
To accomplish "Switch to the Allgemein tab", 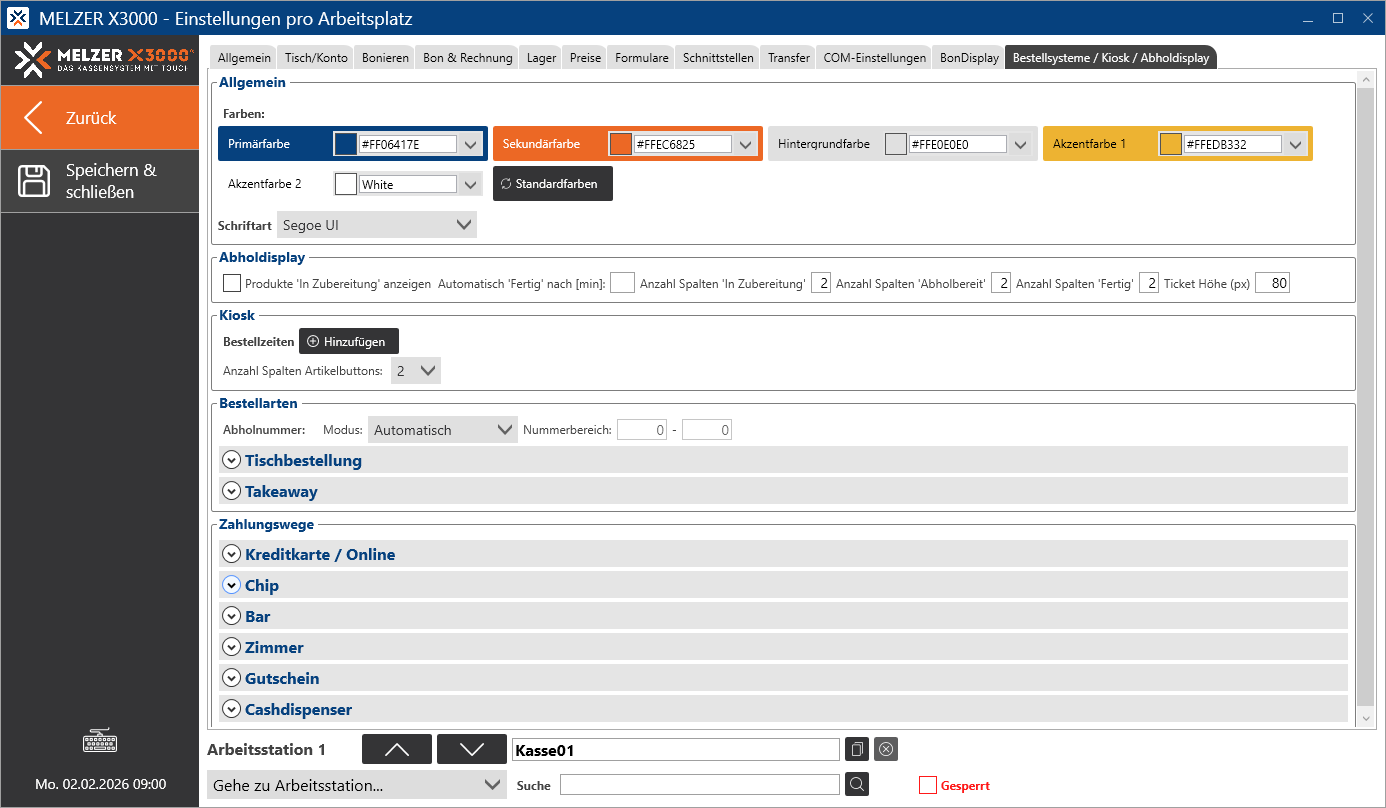I will 244,58.
